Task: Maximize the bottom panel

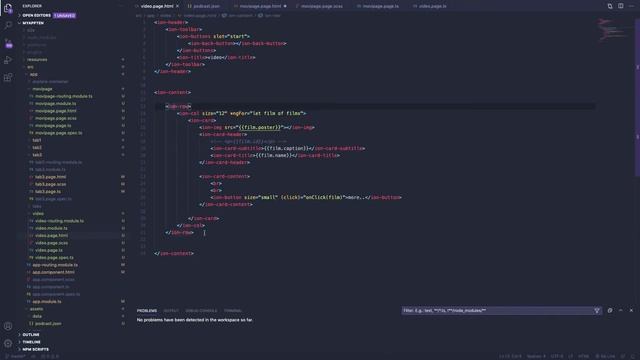Action: (x=620, y=311)
